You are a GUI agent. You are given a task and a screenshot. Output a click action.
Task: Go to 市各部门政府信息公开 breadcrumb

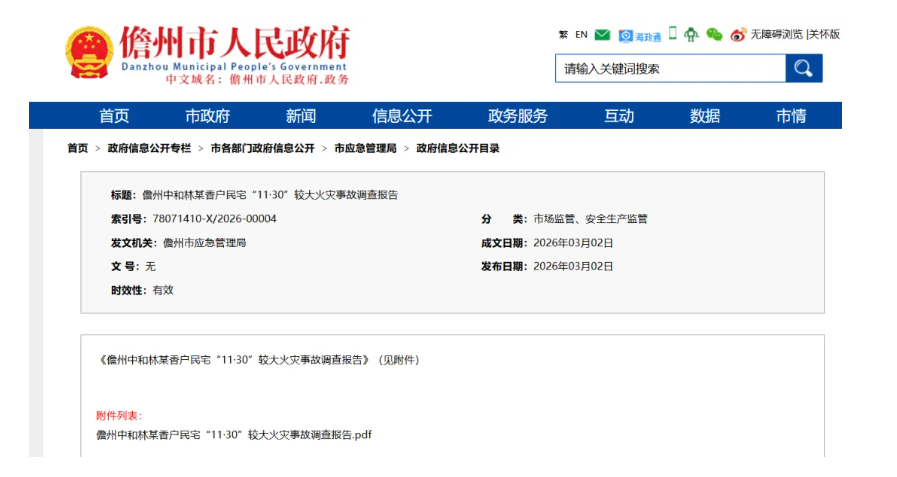click(x=263, y=148)
